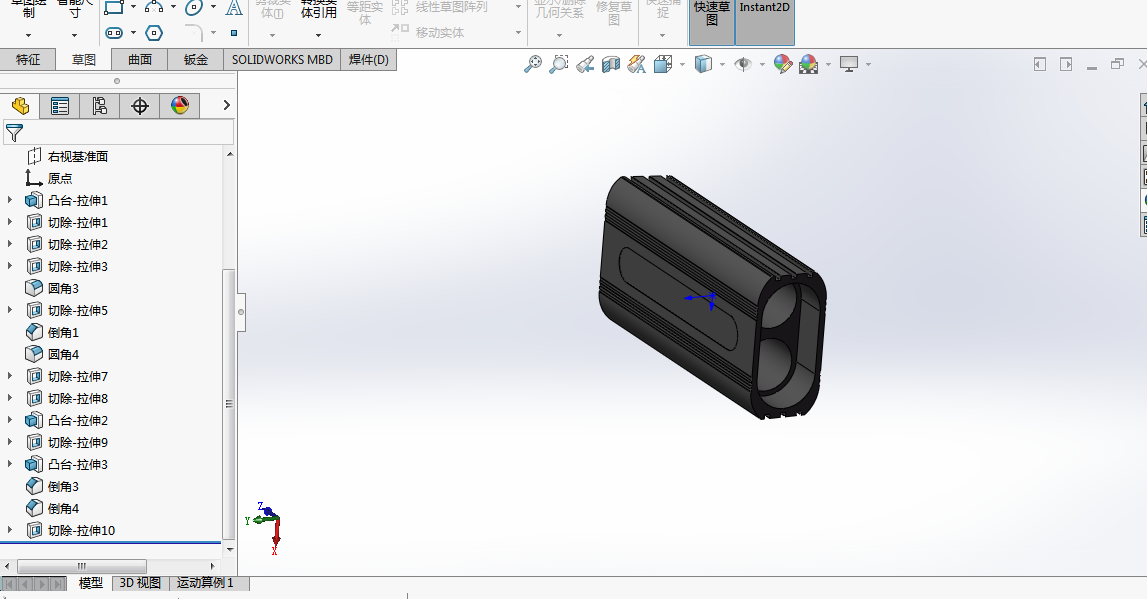Open 运动算例 1 tab
This screenshot has width=1147, height=599.
205,583
